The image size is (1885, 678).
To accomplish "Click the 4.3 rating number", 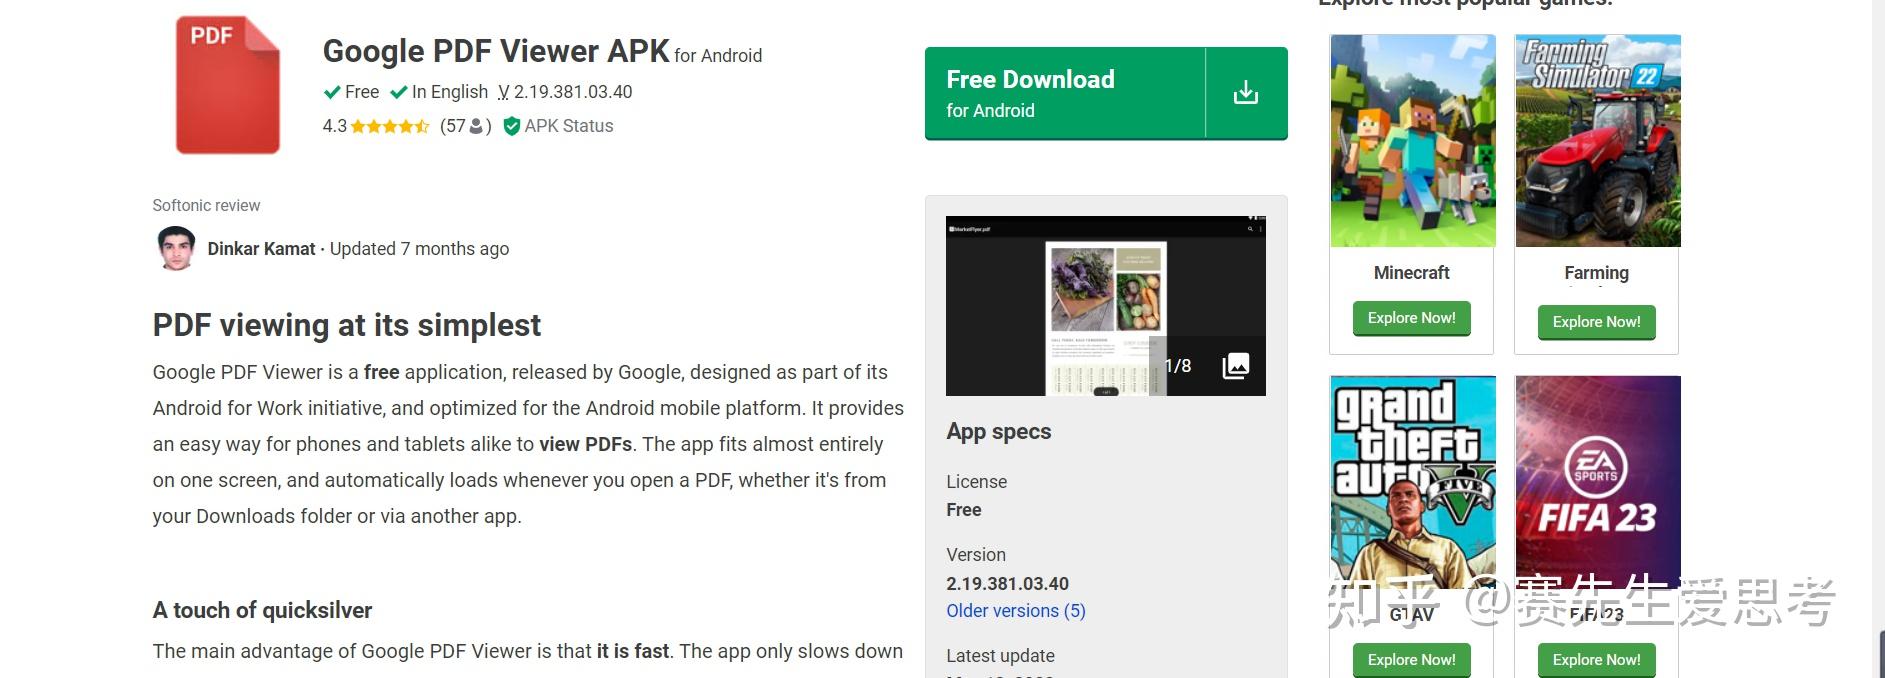I will 334,126.
